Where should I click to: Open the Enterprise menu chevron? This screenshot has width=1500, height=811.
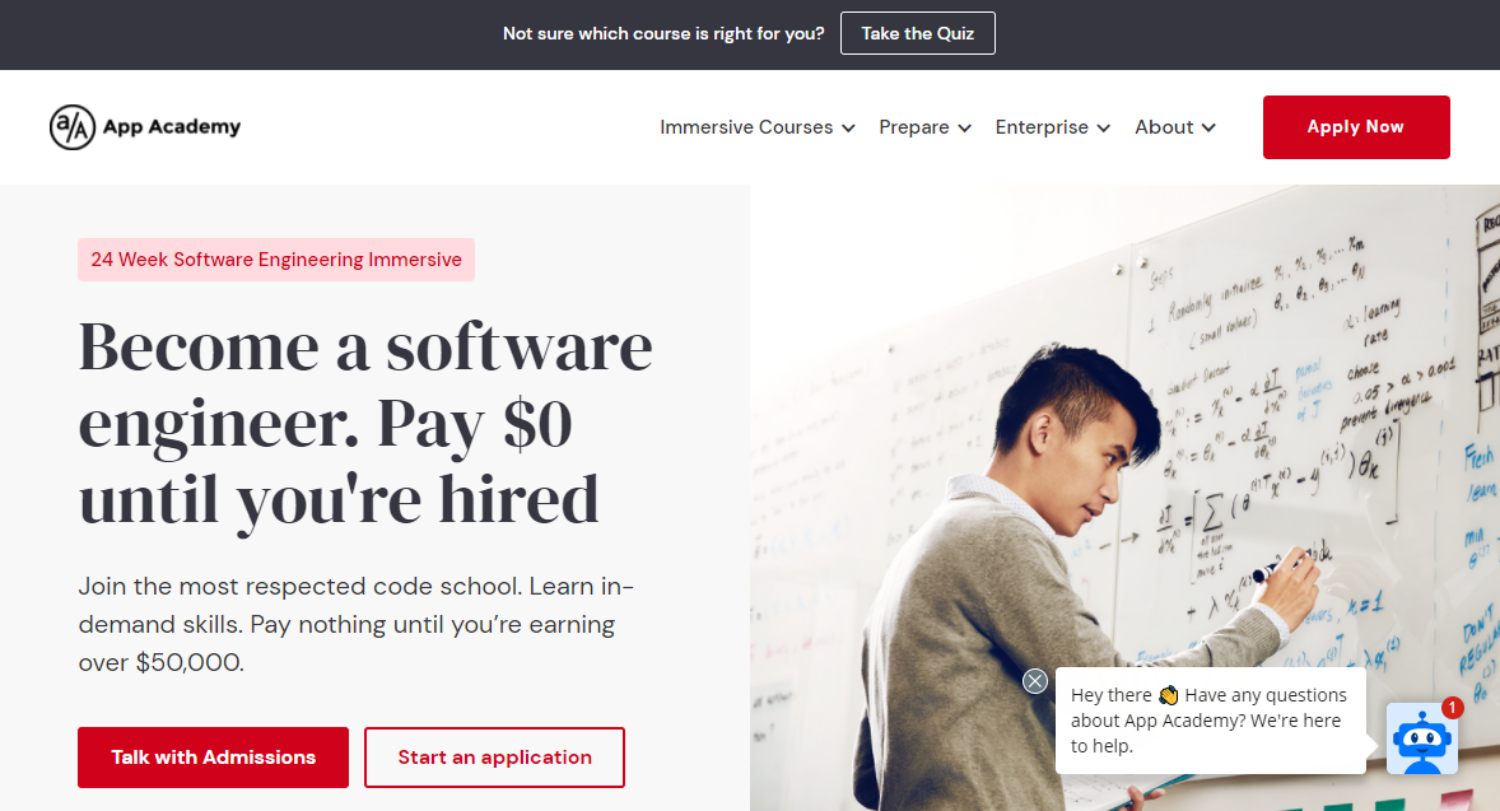pyautogui.click(x=1103, y=128)
